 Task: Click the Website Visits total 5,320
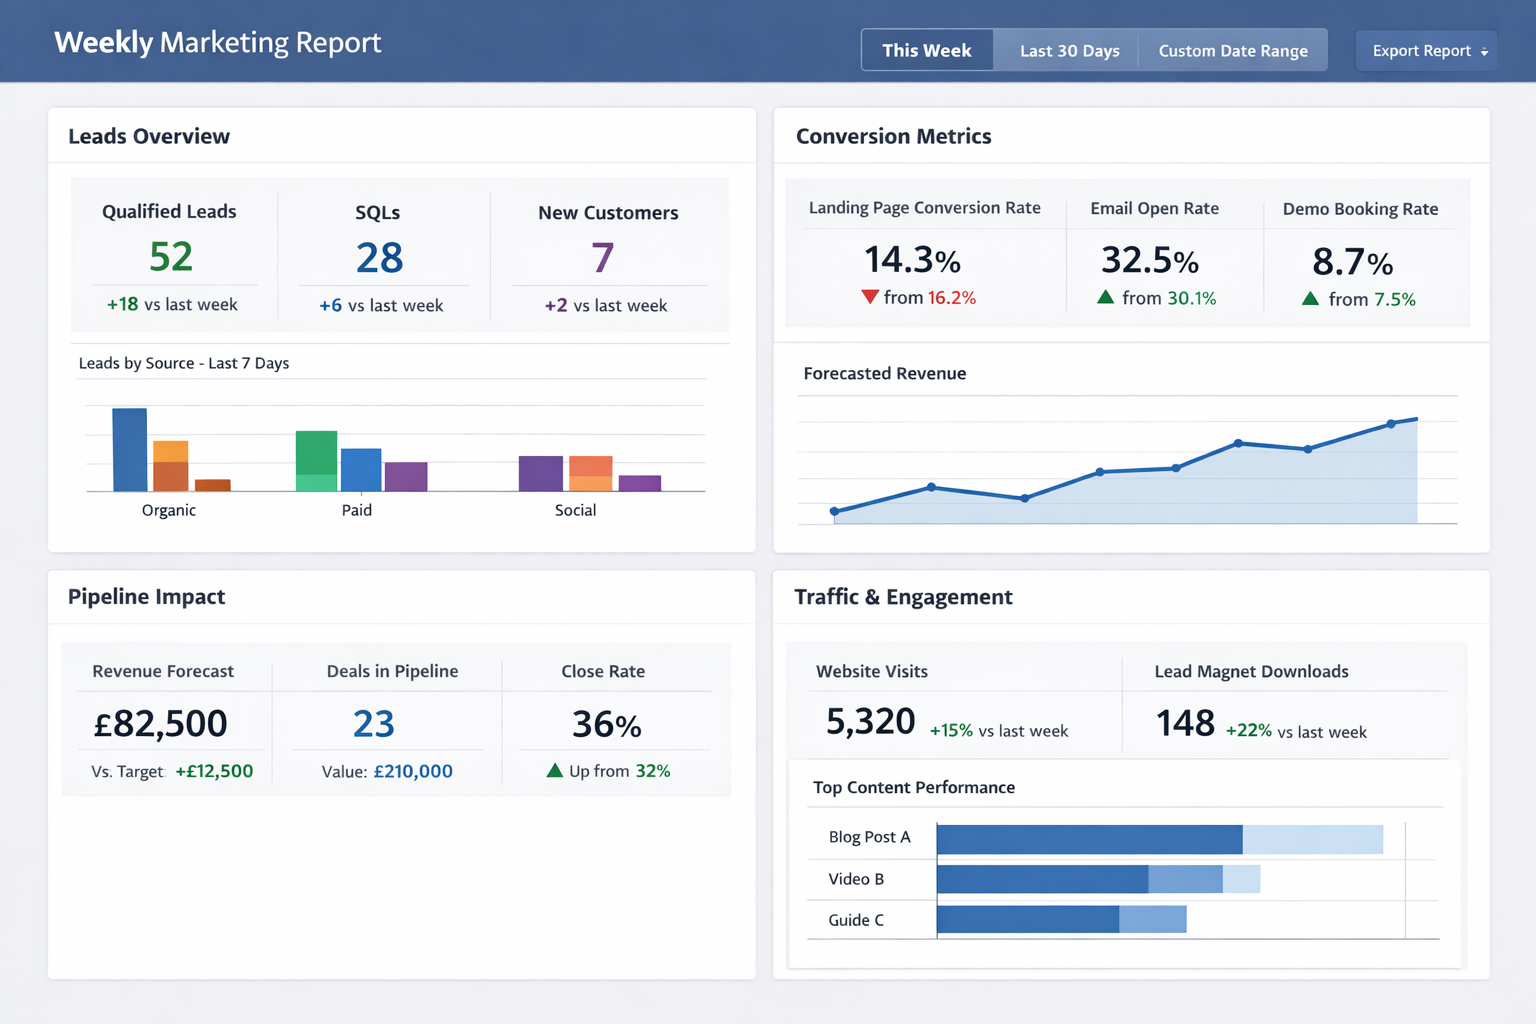pos(871,721)
